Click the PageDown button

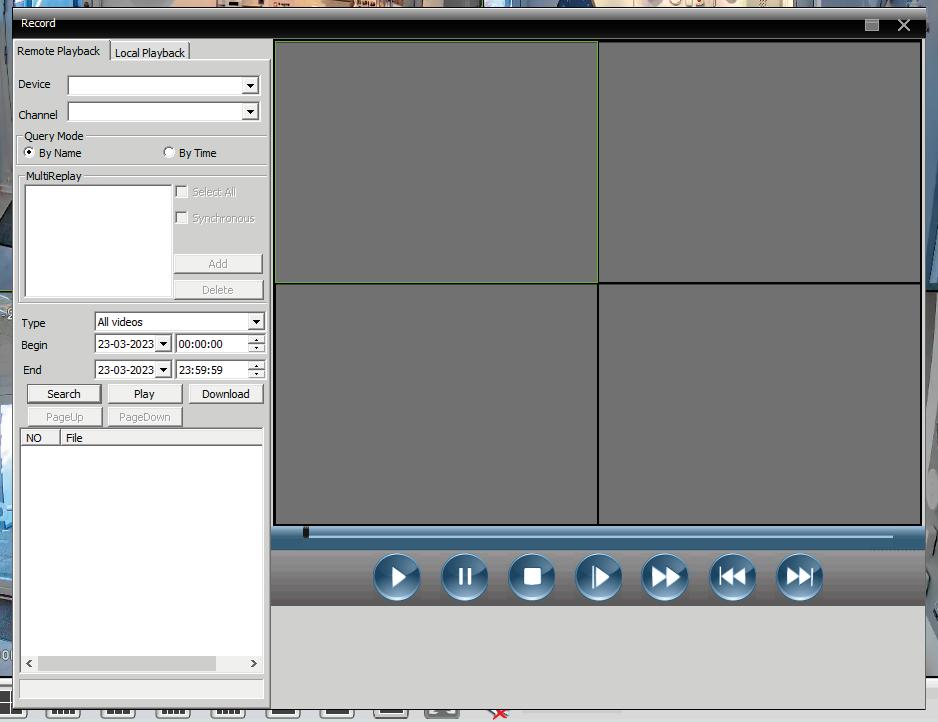pyautogui.click(x=145, y=417)
